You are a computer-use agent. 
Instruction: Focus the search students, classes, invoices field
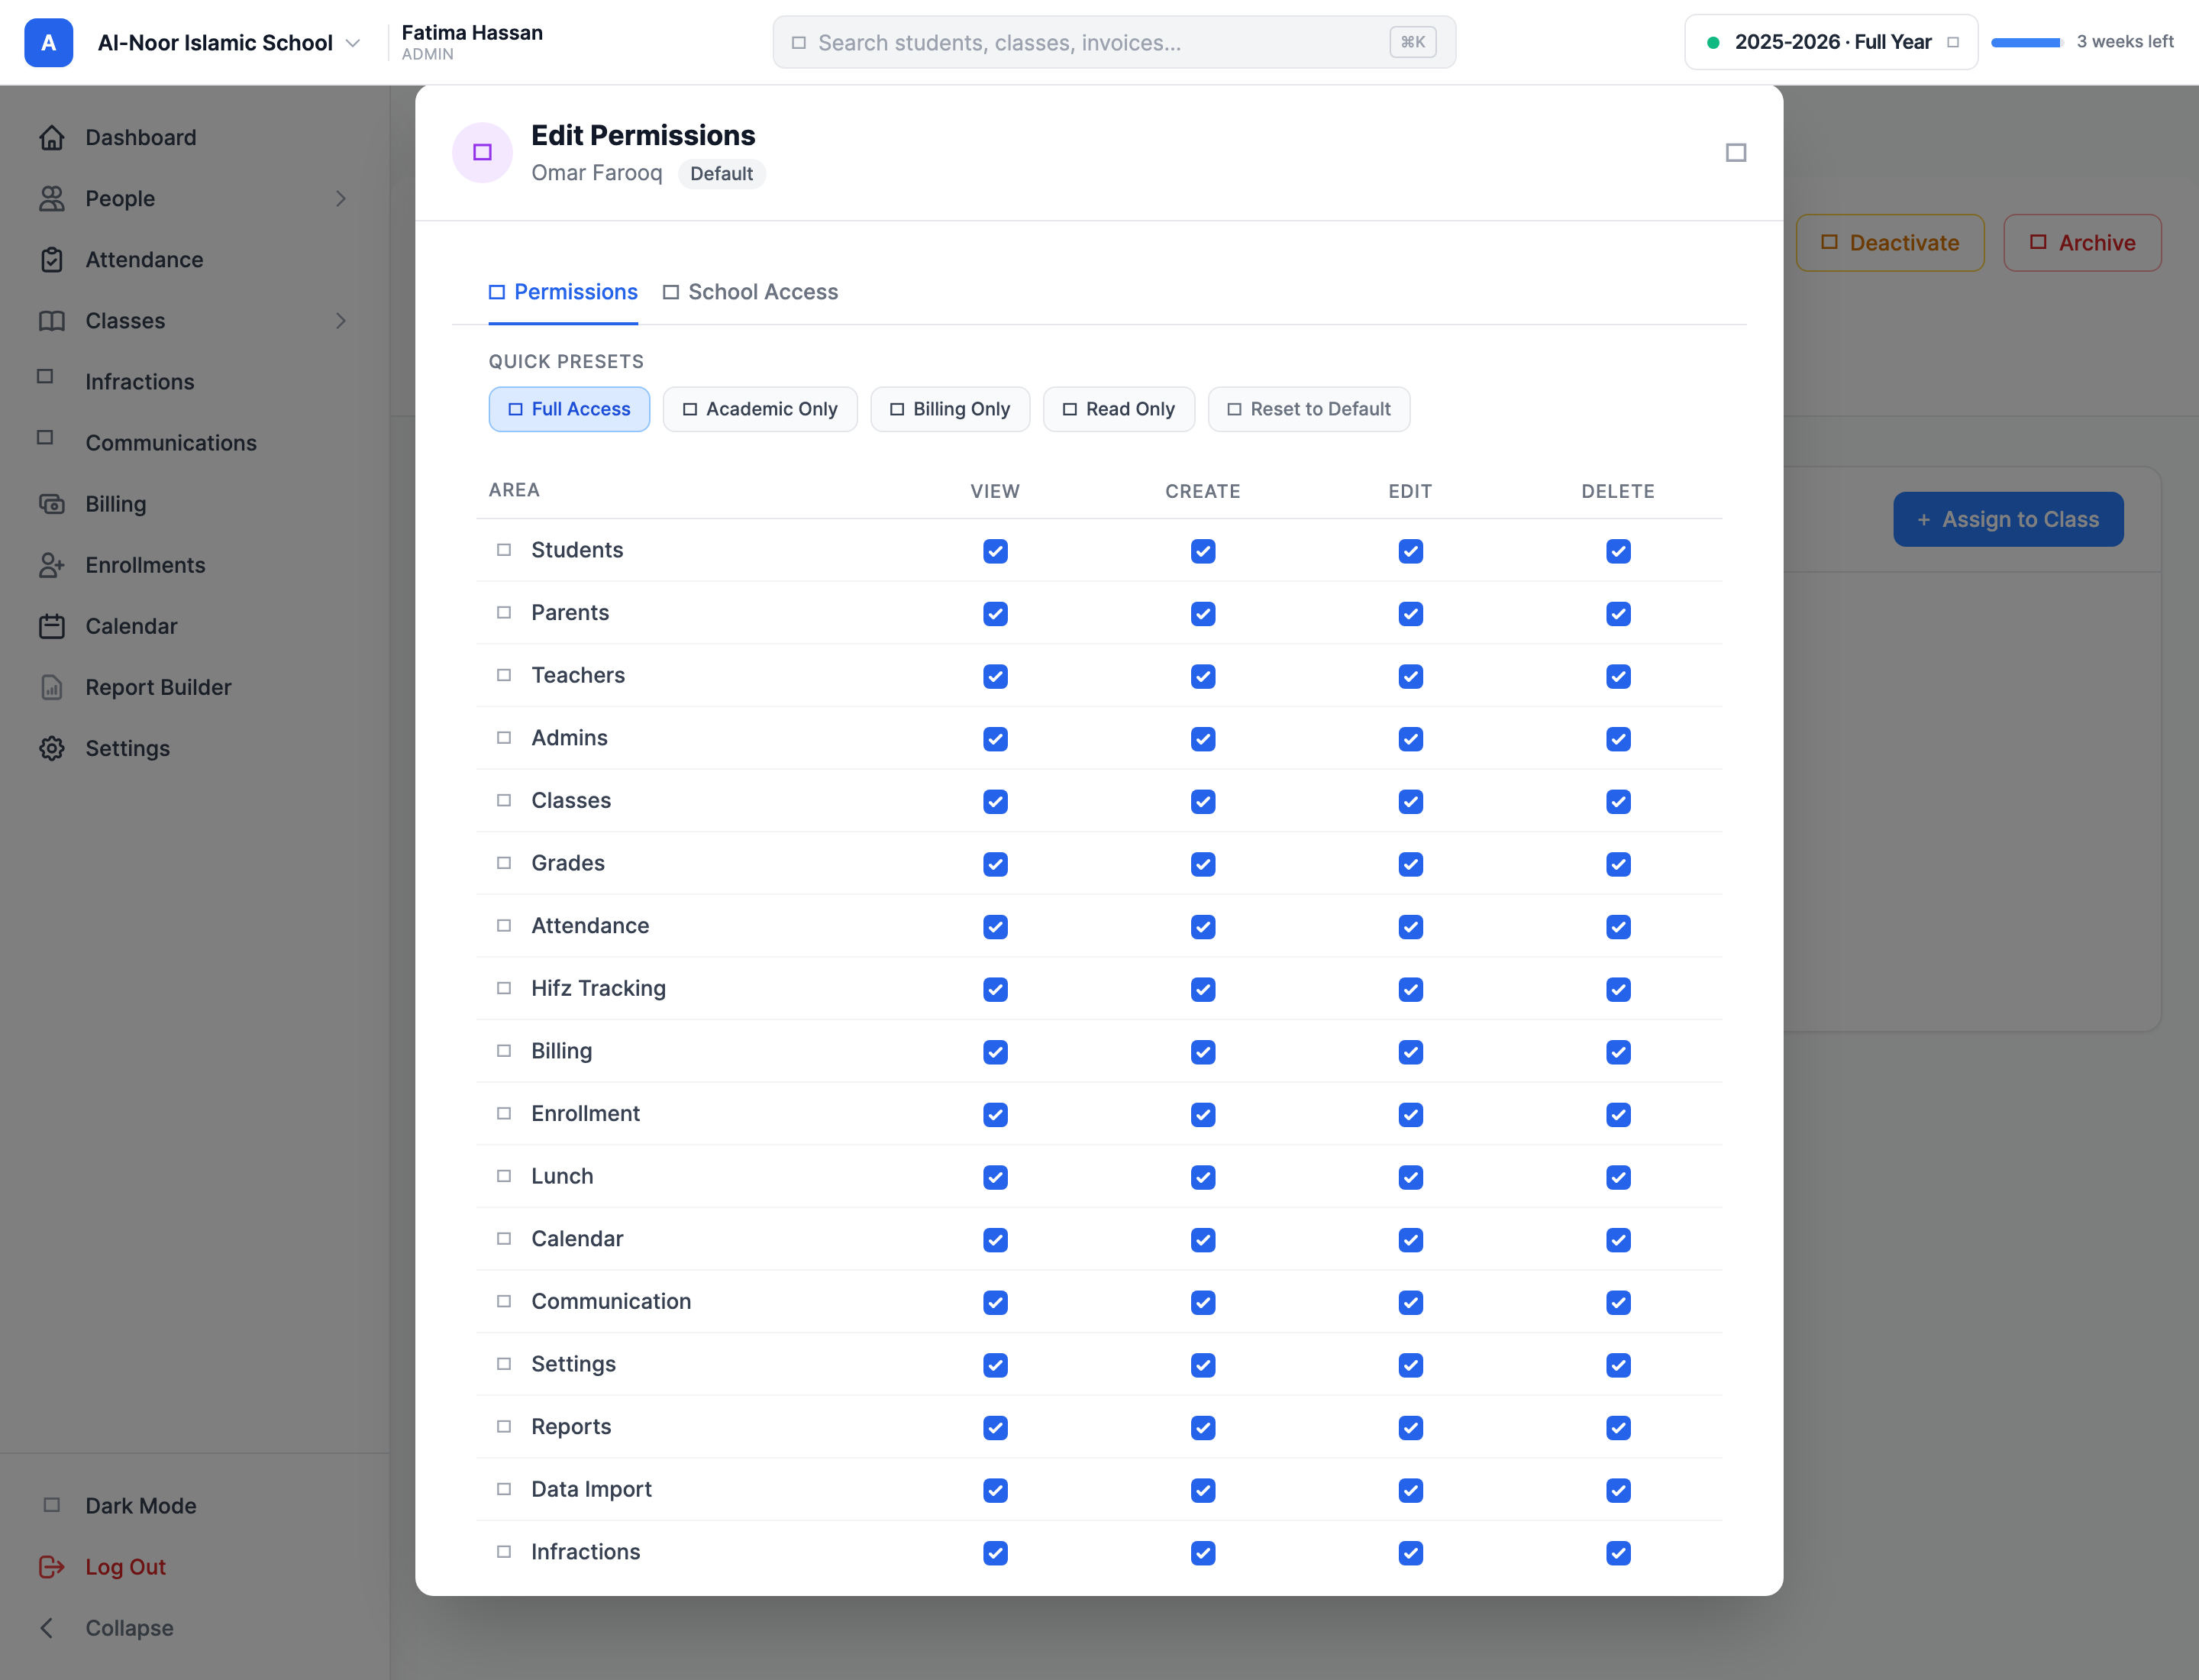[x=1114, y=42]
